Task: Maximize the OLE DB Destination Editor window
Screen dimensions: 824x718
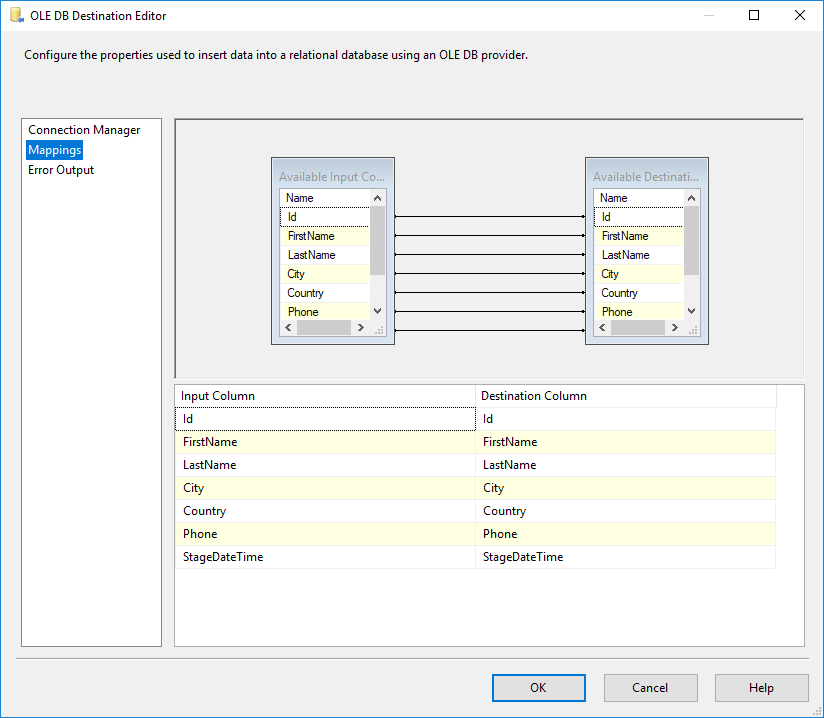Action: click(754, 15)
